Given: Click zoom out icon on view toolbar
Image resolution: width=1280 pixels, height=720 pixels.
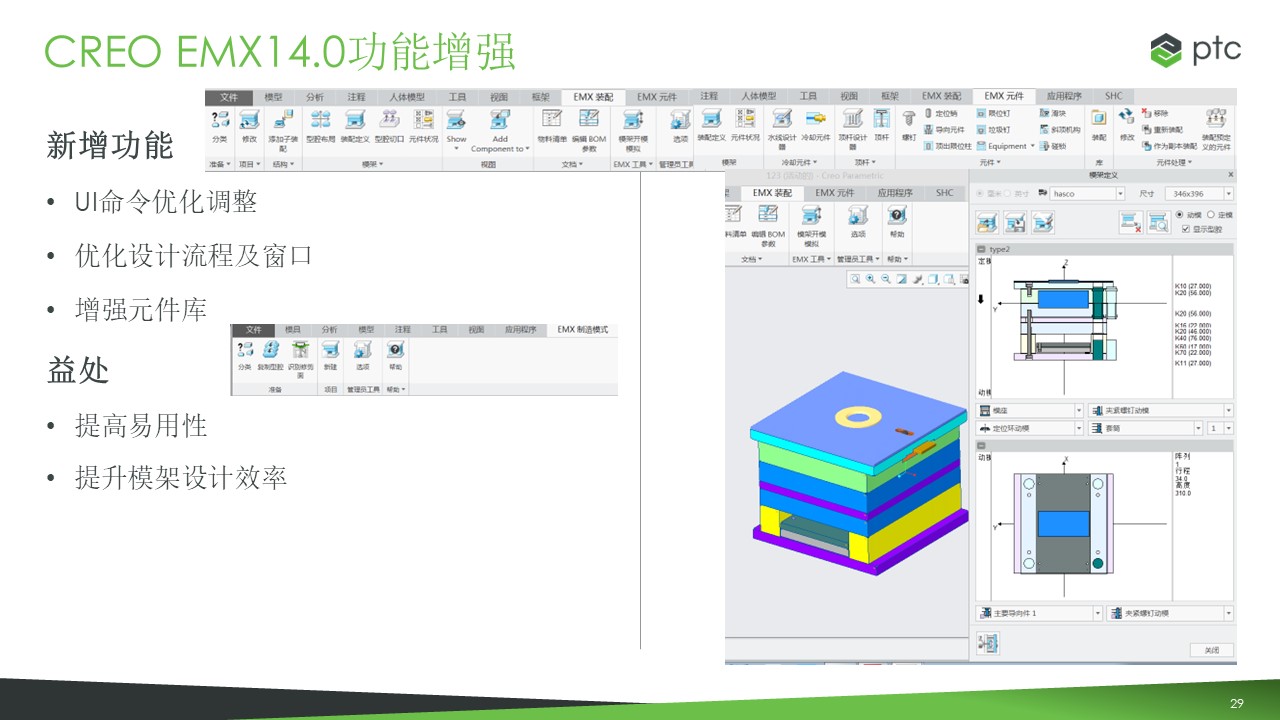Looking at the screenshot, I should (x=886, y=280).
